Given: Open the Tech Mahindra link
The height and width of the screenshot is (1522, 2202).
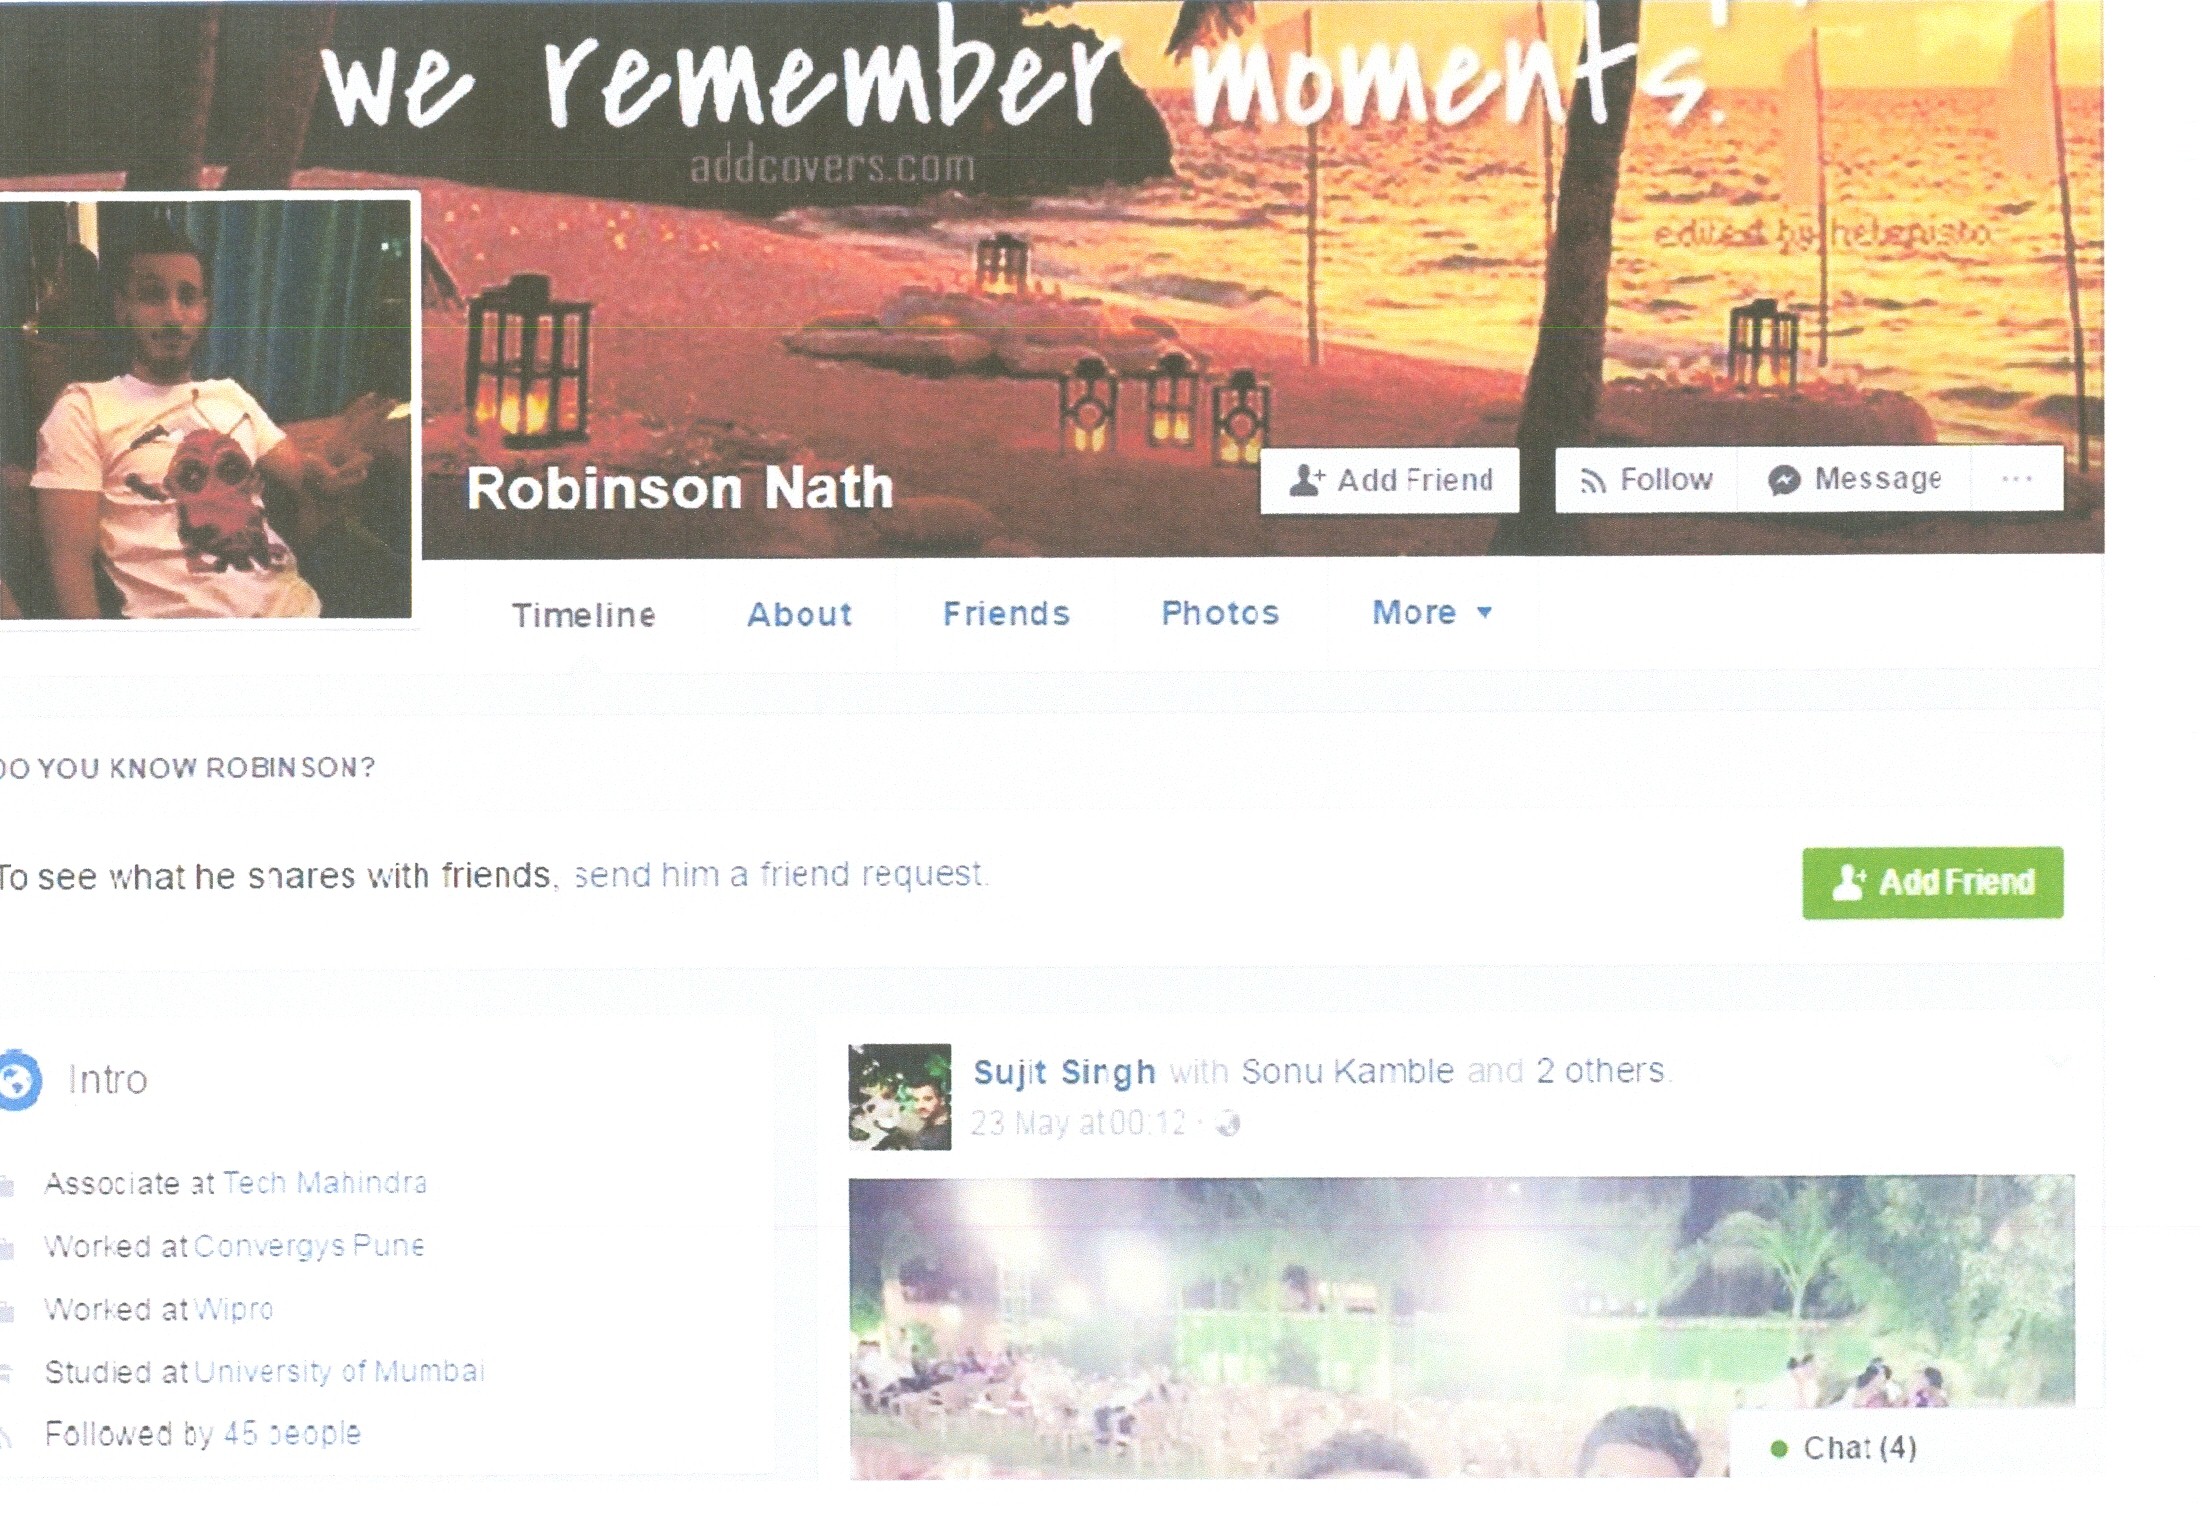Looking at the screenshot, I should click(325, 1183).
